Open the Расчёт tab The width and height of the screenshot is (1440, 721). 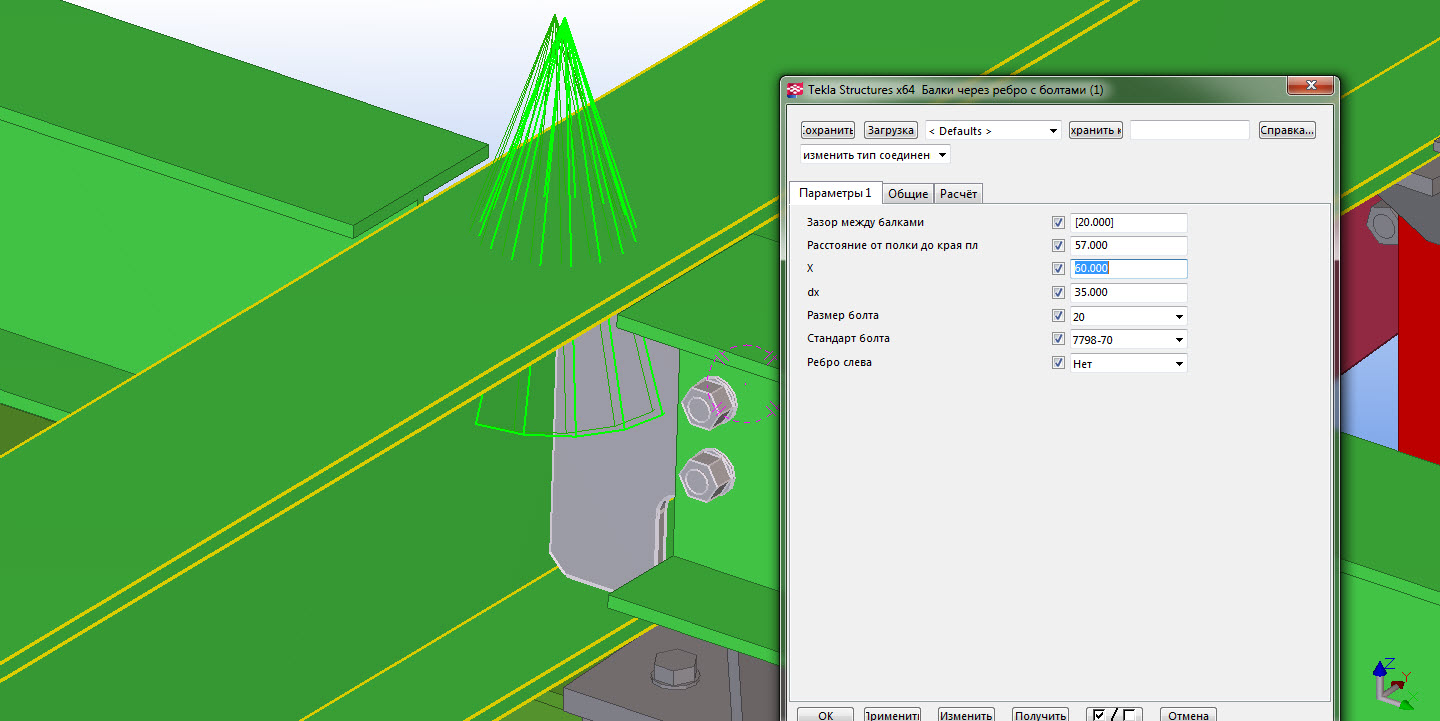click(x=959, y=194)
